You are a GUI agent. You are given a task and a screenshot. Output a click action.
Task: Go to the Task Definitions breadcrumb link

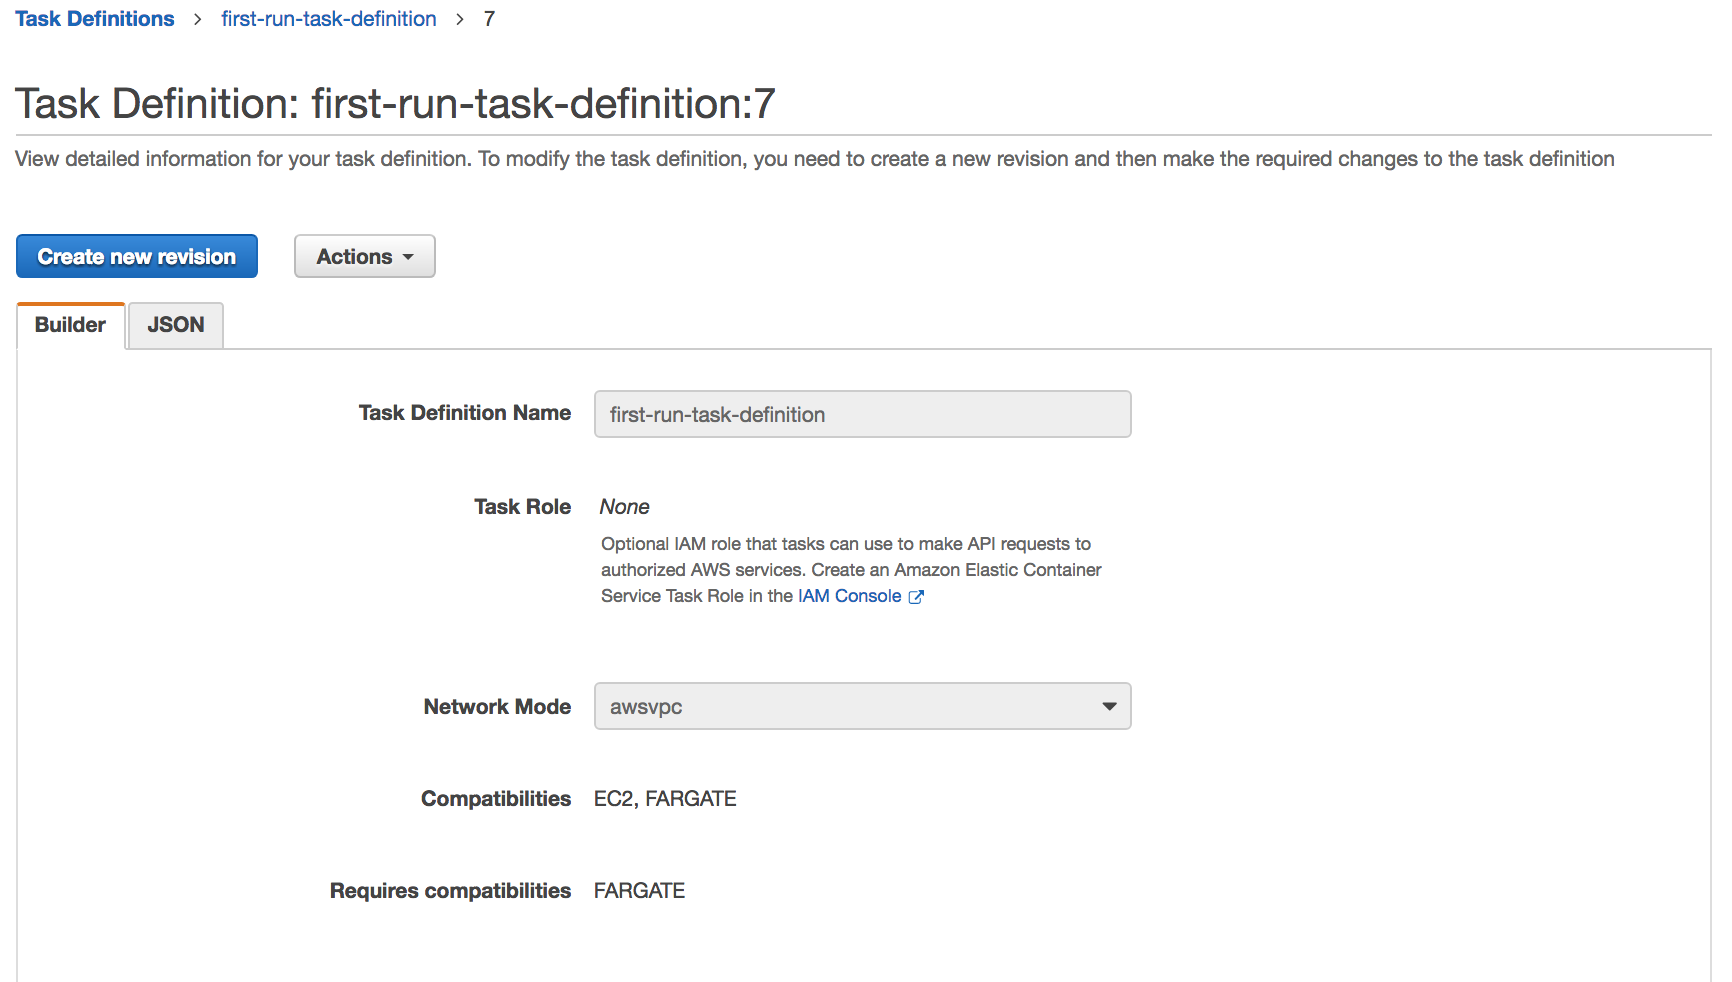[x=95, y=19]
